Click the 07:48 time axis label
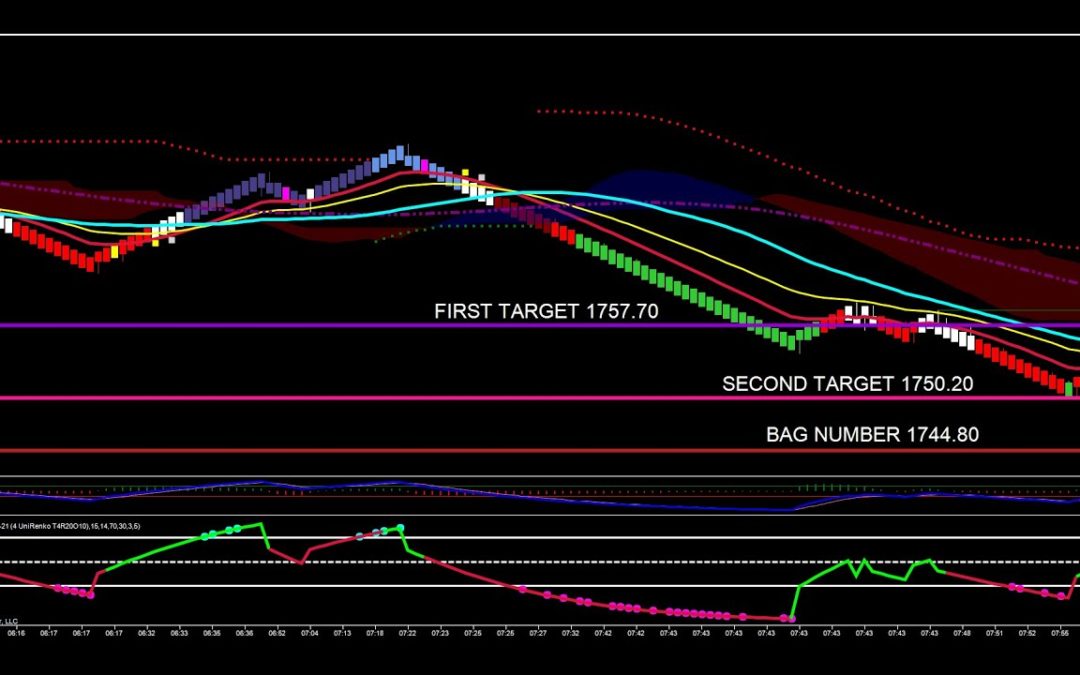The height and width of the screenshot is (675, 1080). click(x=963, y=632)
